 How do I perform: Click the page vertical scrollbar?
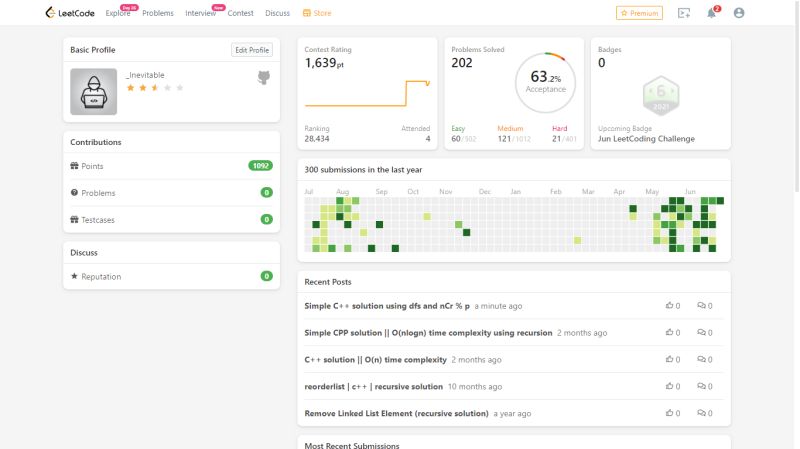tap(796, 97)
